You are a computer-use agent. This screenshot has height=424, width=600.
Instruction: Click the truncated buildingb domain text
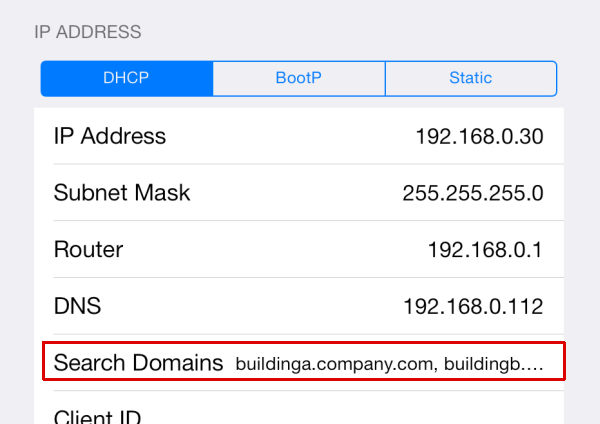(492, 363)
